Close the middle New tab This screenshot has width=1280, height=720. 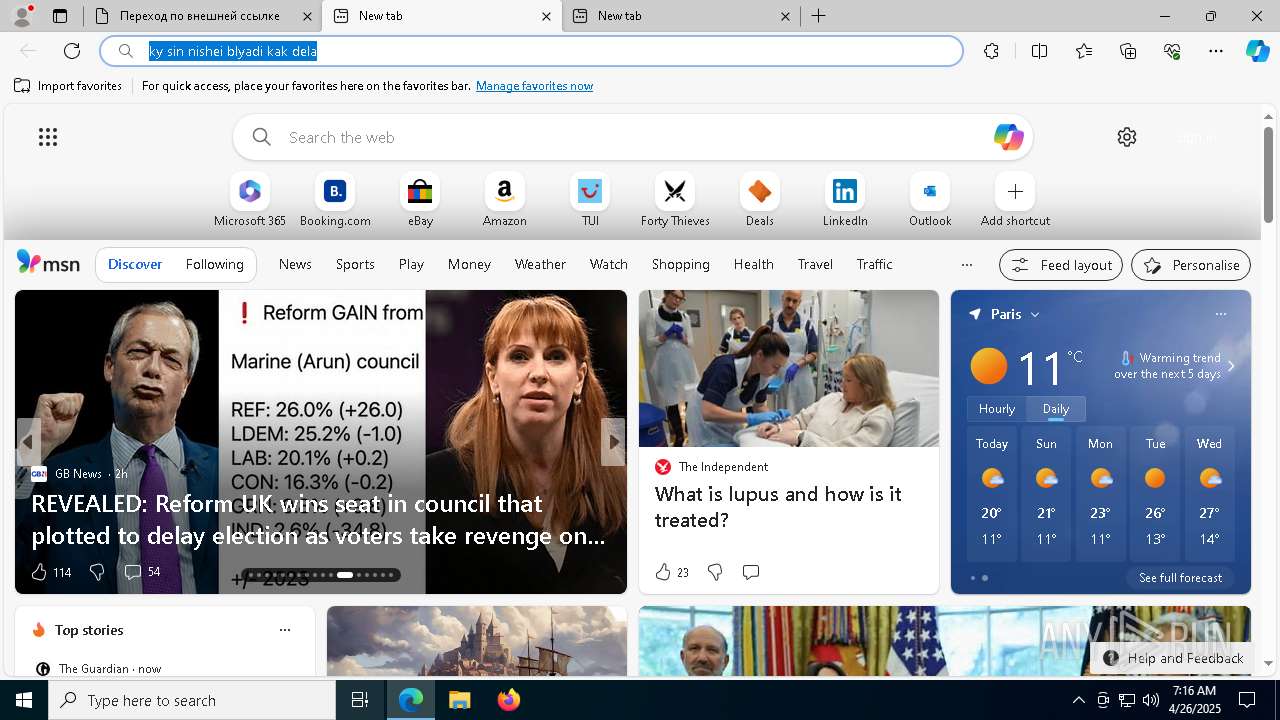(x=546, y=16)
